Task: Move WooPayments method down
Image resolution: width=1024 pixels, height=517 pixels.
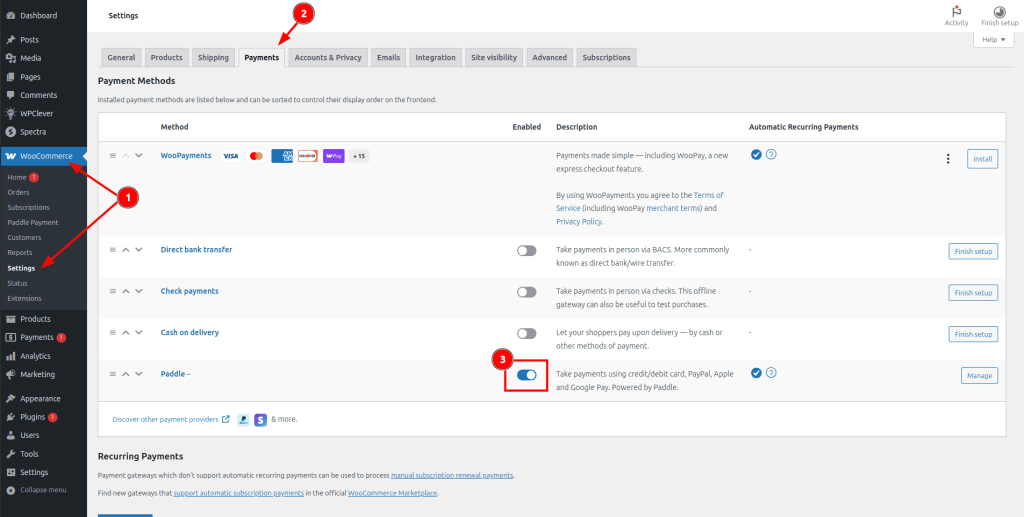Action: 138,156
